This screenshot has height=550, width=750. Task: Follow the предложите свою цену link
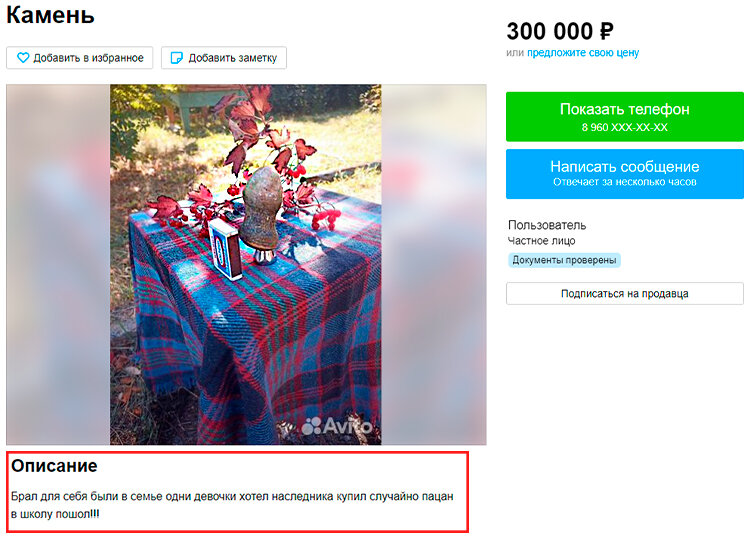tap(583, 53)
